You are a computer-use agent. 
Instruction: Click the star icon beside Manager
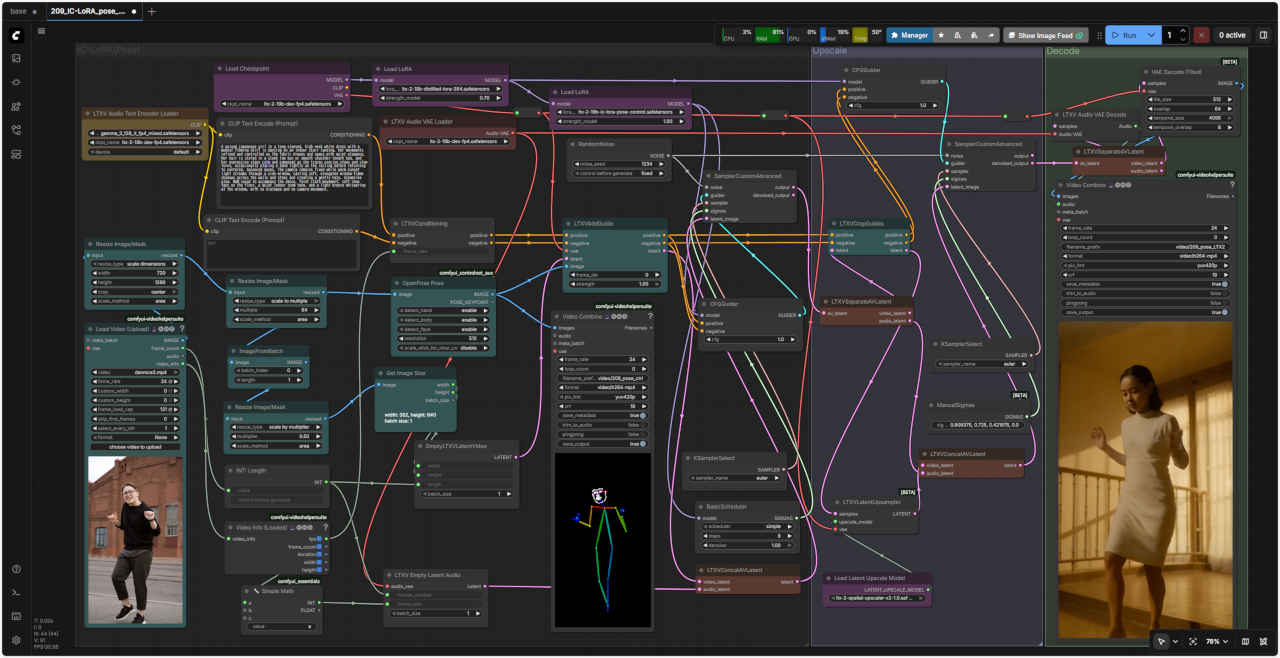tap(941, 35)
